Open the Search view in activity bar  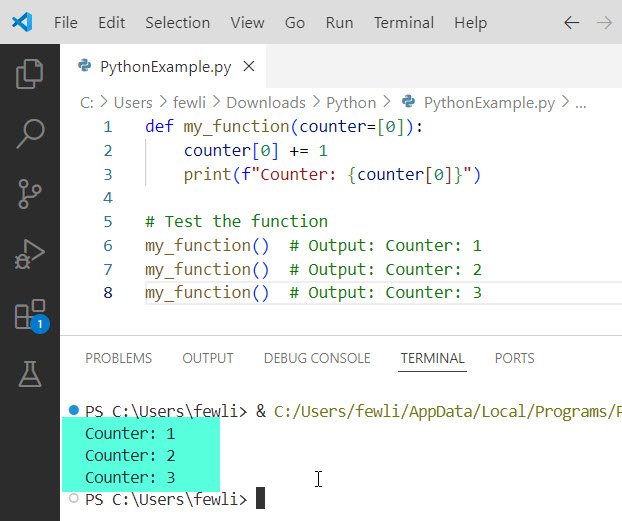(30, 134)
